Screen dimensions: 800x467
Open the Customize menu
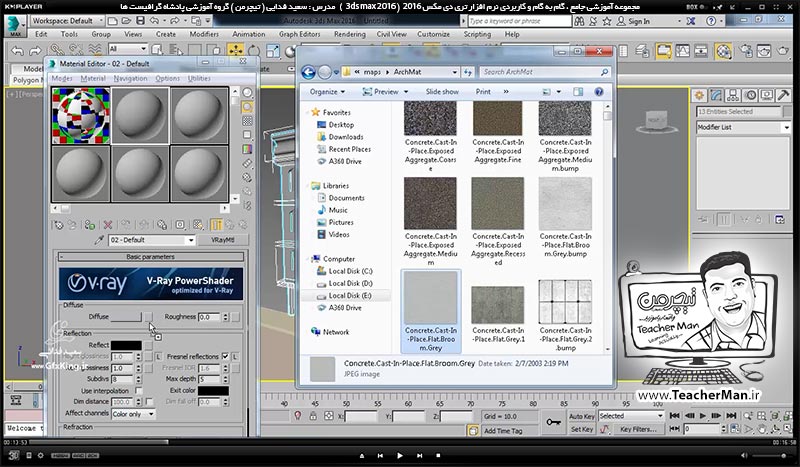(433, 34)
